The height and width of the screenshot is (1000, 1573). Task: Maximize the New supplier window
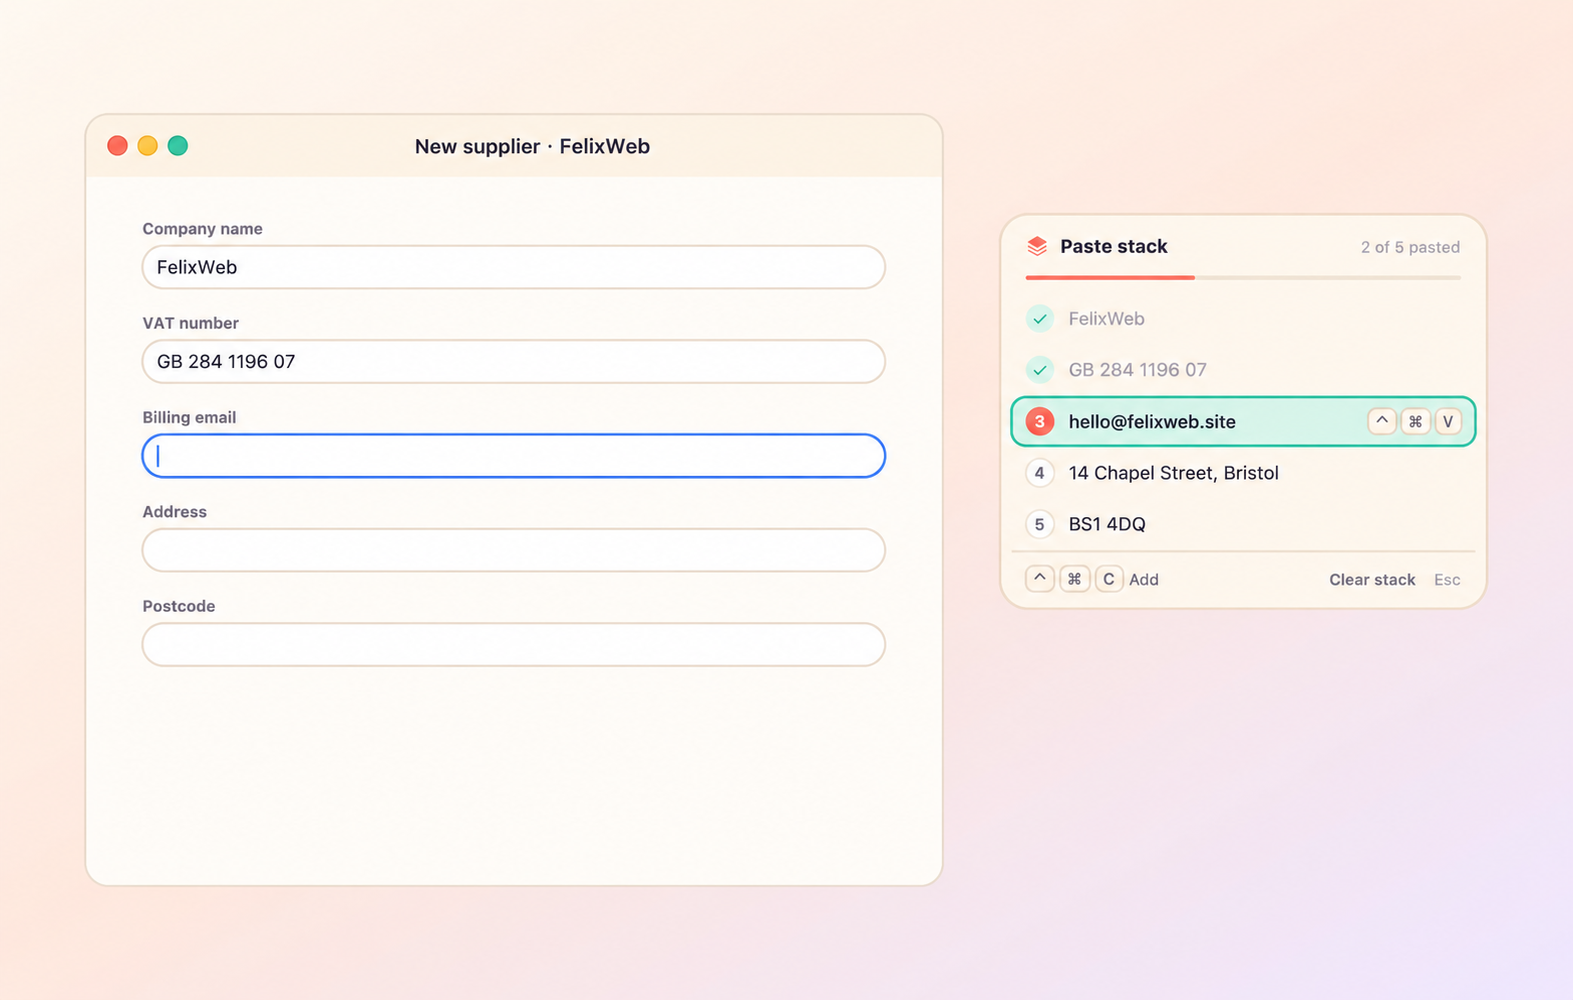pyautogui.click(x=178, y=146)
